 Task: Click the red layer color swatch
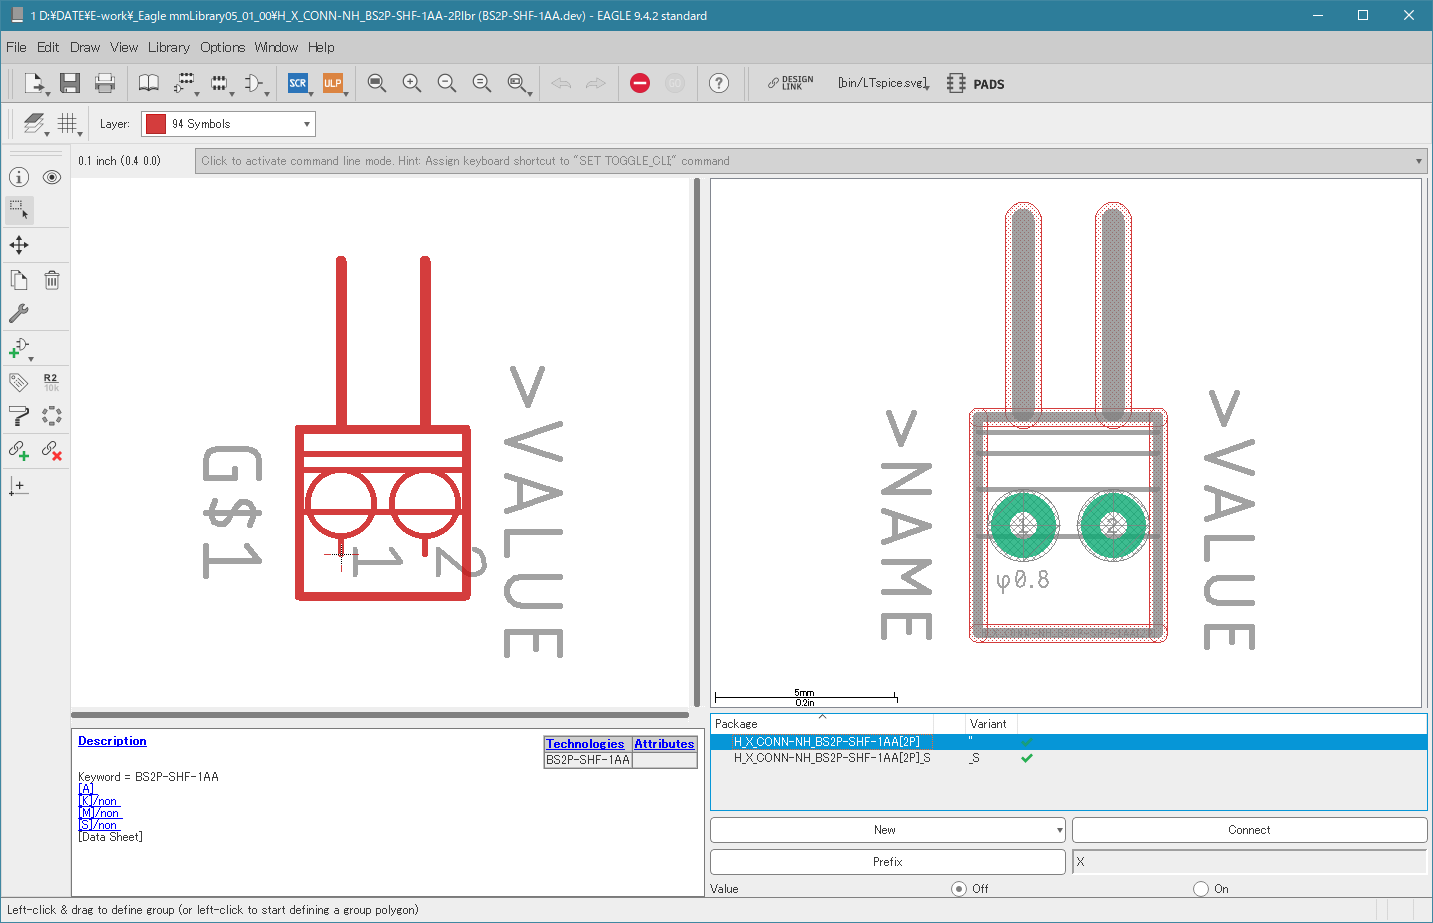156,124
